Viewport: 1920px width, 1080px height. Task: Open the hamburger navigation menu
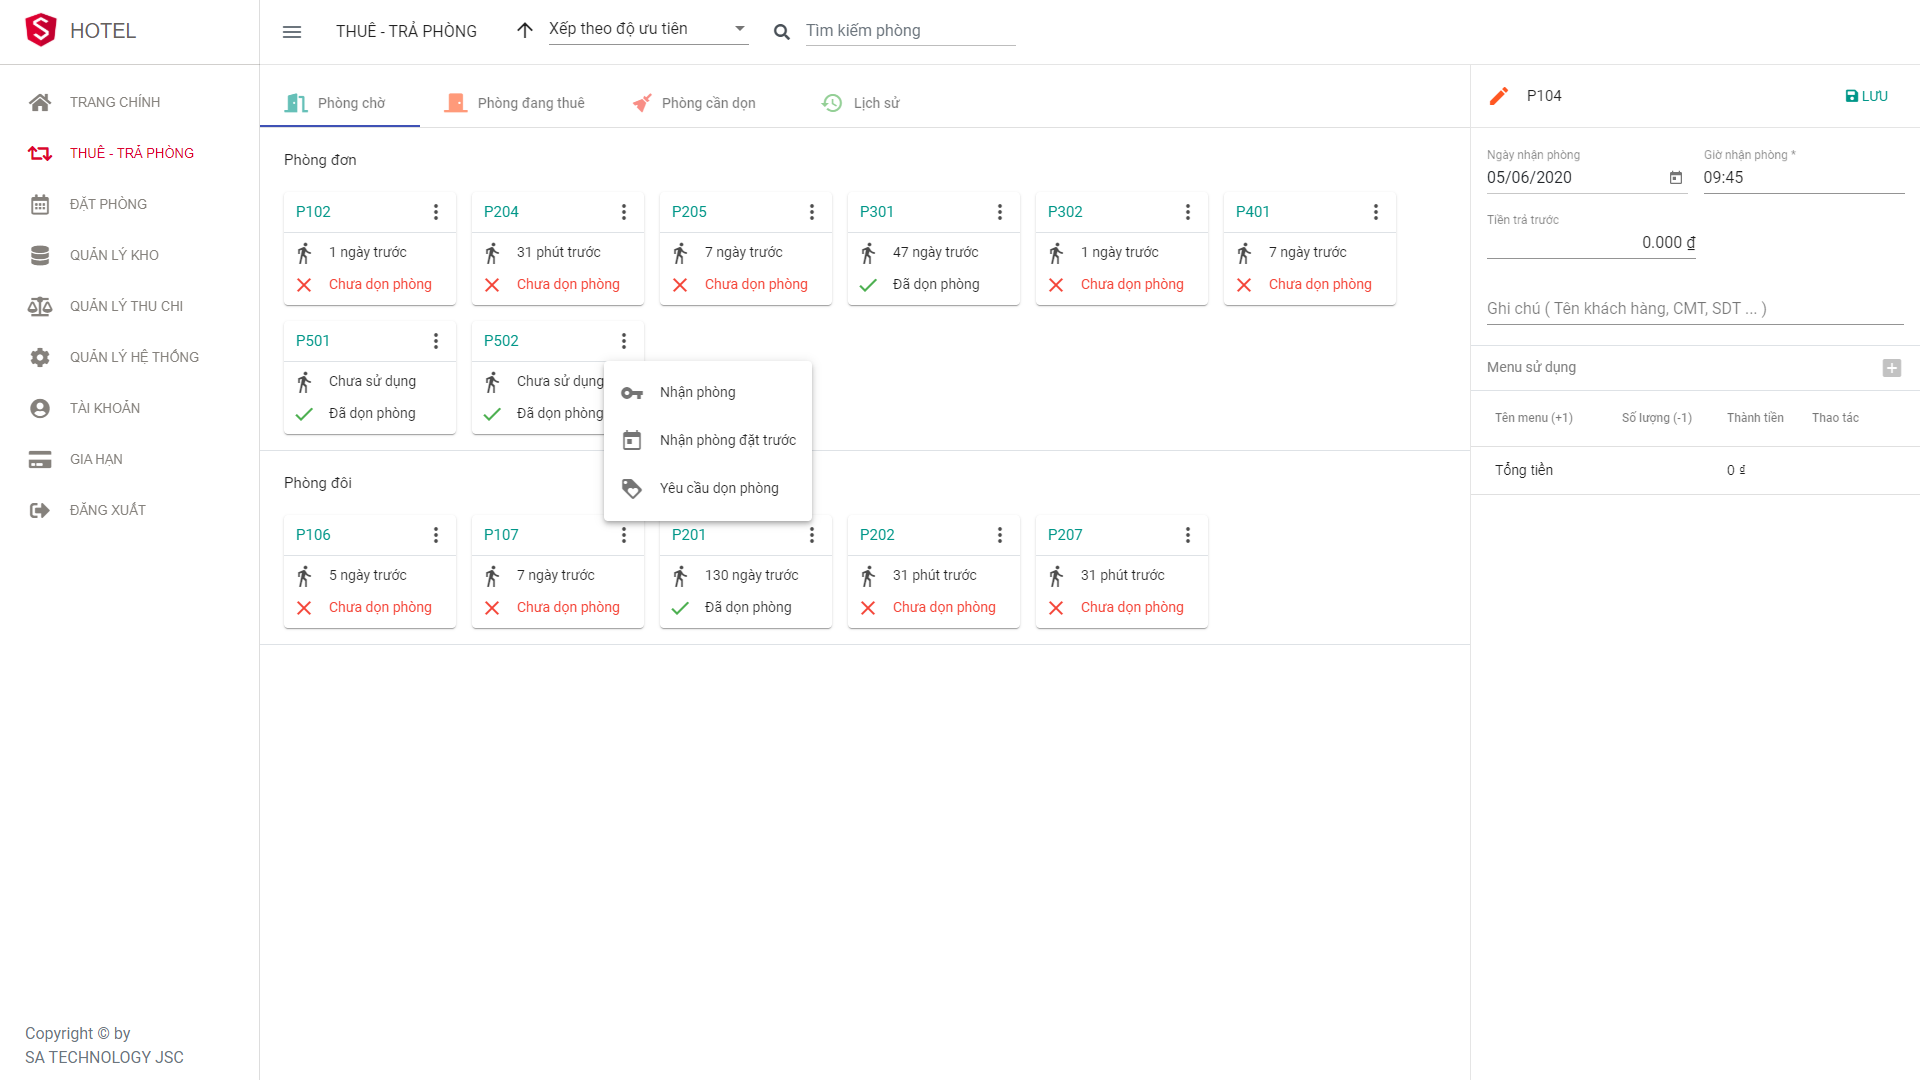[x=292, y=32]
